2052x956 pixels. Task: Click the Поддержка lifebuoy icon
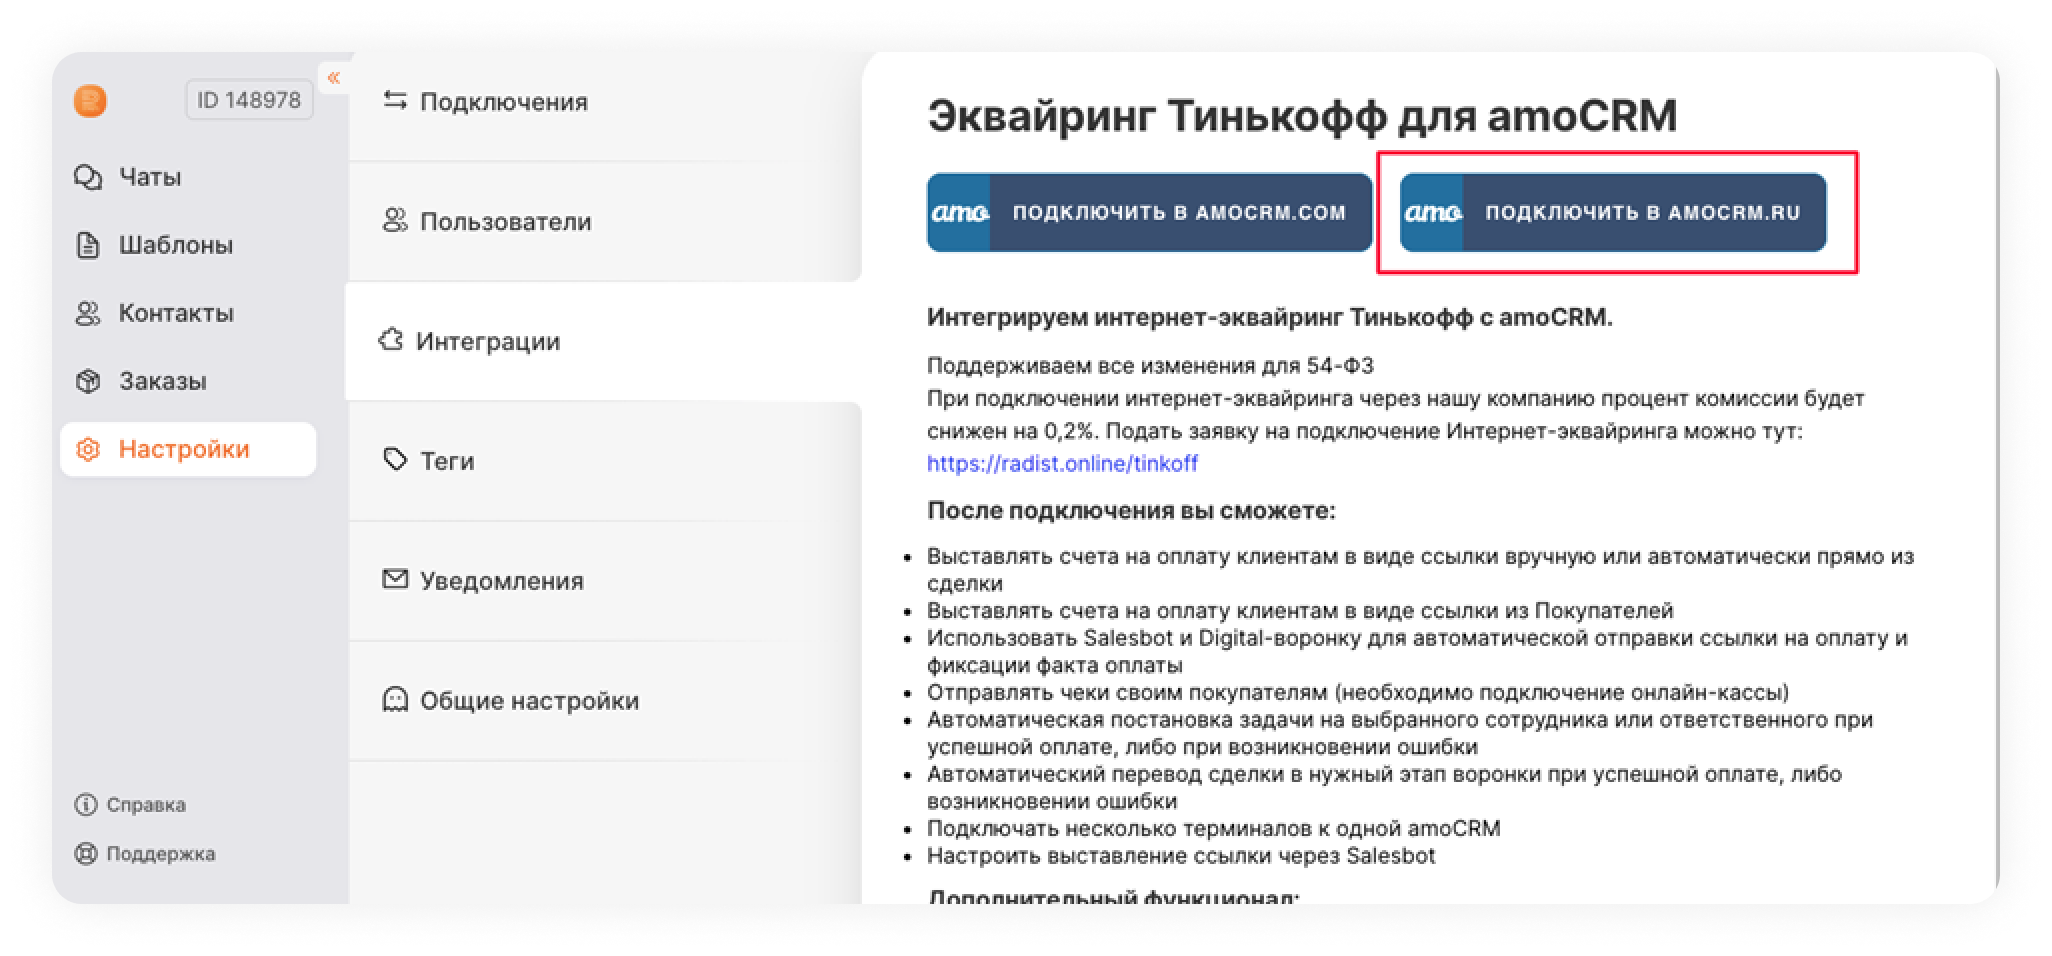click(86, 854)
